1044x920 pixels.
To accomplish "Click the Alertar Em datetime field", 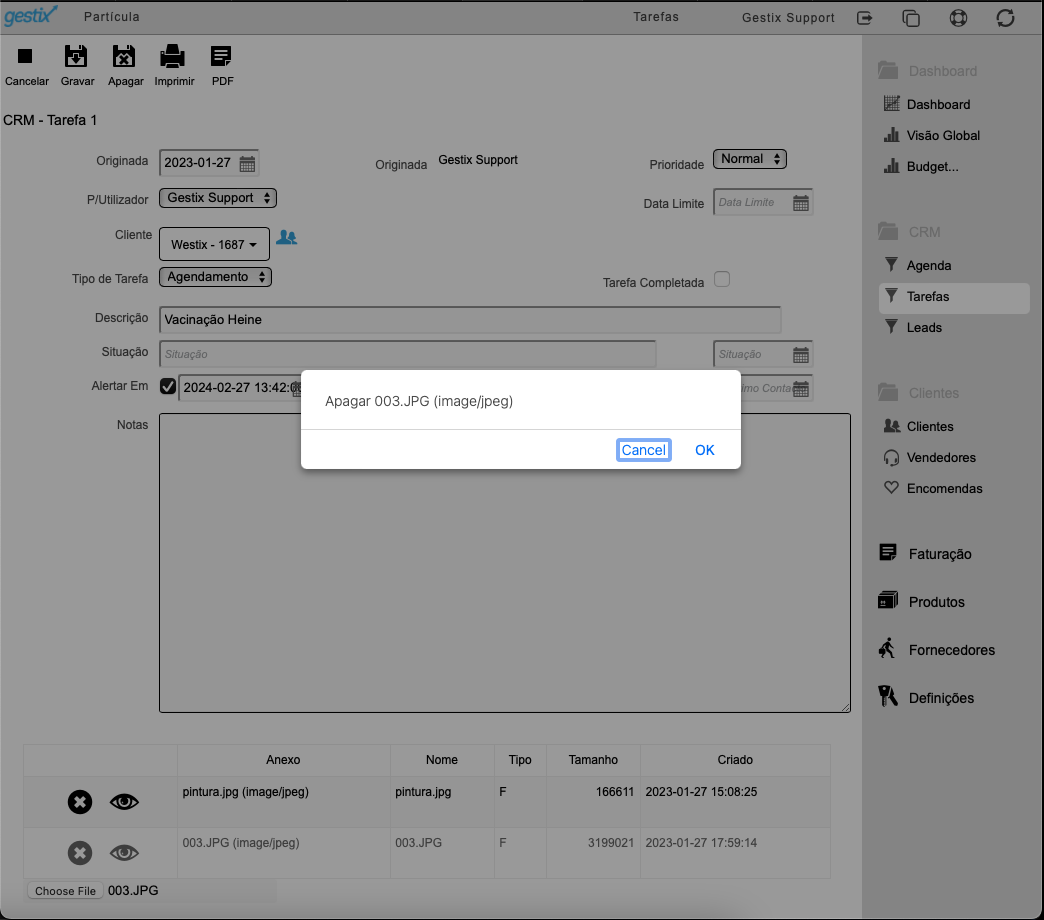I will point(240,388).
